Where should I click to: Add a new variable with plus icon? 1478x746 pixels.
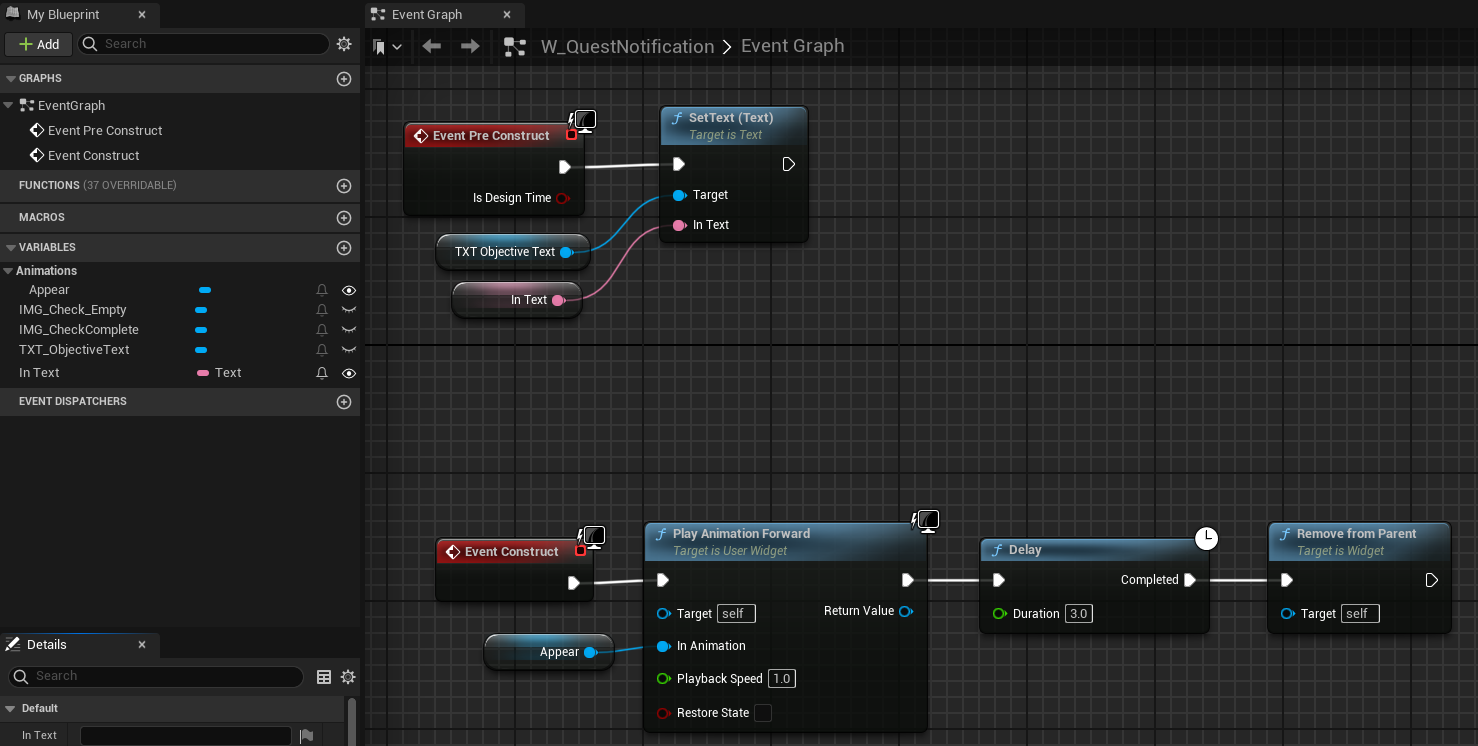pyautogui.click(x=344, y=247)
